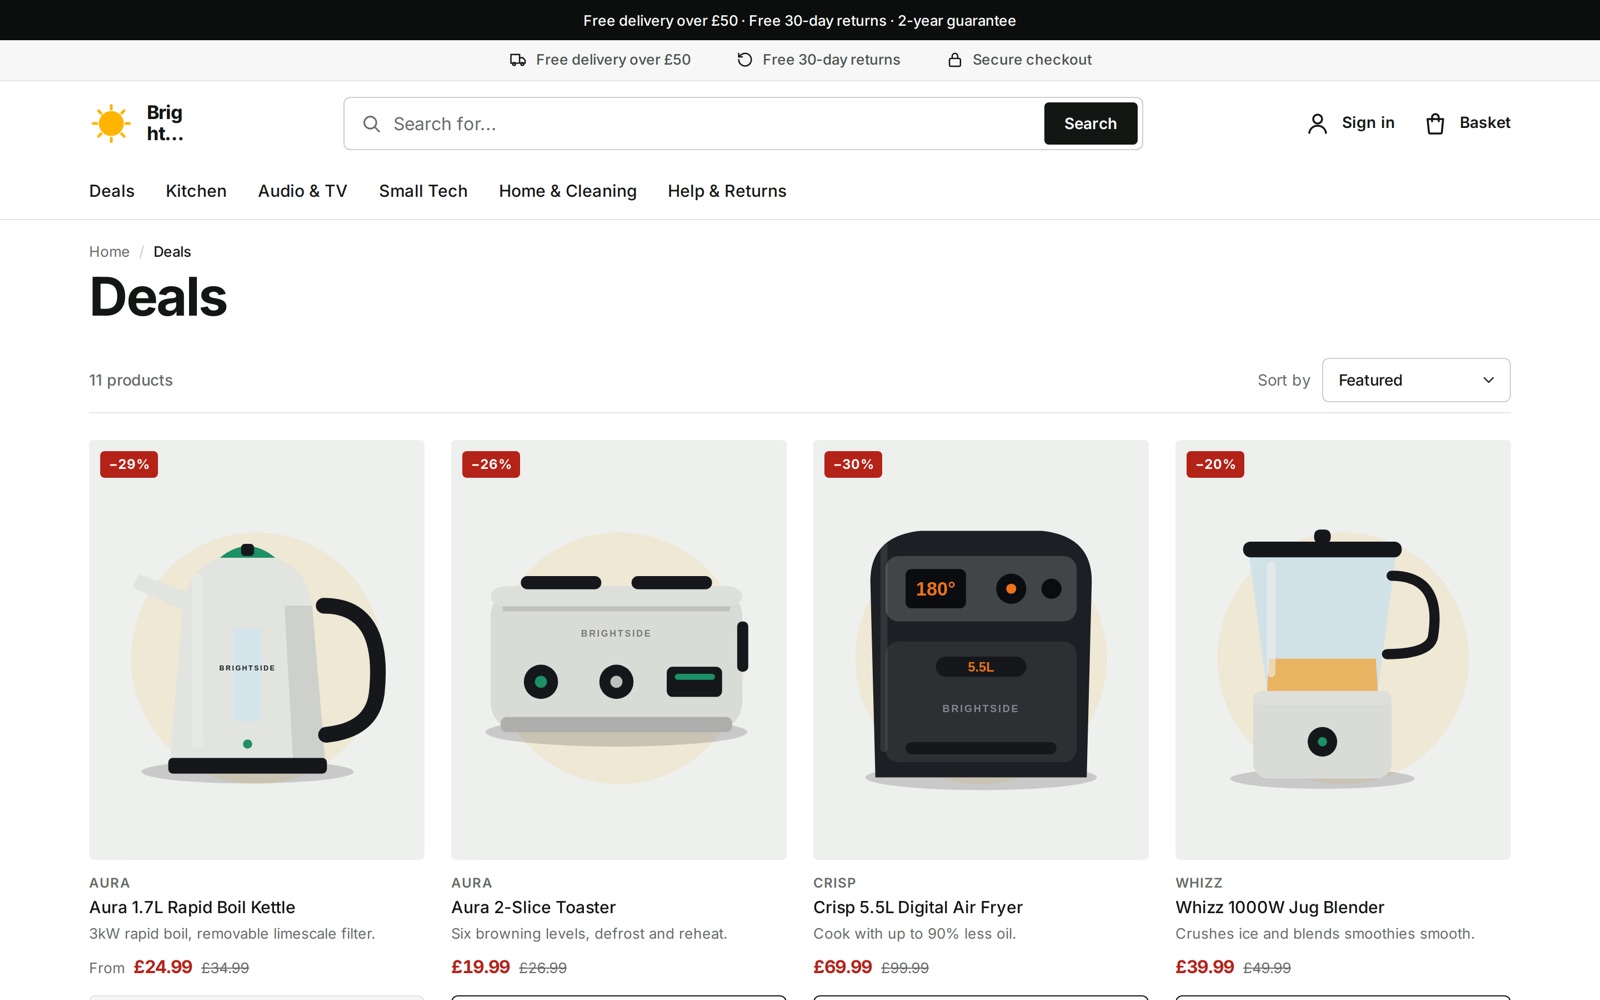Go to Audio & TV category
The image size is (1600, 1000).
(303, 191)
